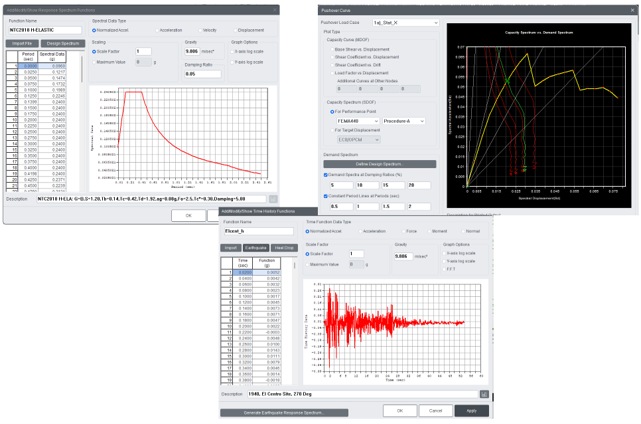Close the Pushover Curve window
Screen dimensions: 641x424
(633, 10)
